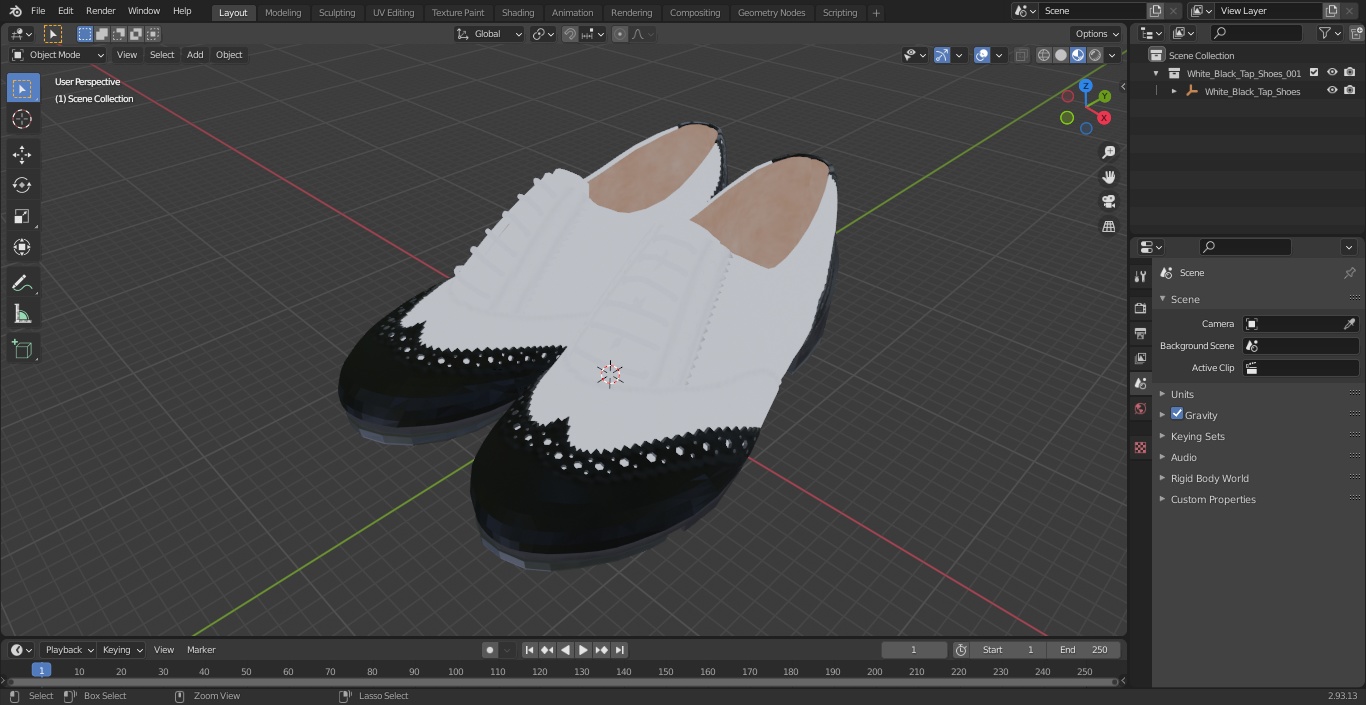
Task: Open the Output properties tab
Action: coord(1140,333)
